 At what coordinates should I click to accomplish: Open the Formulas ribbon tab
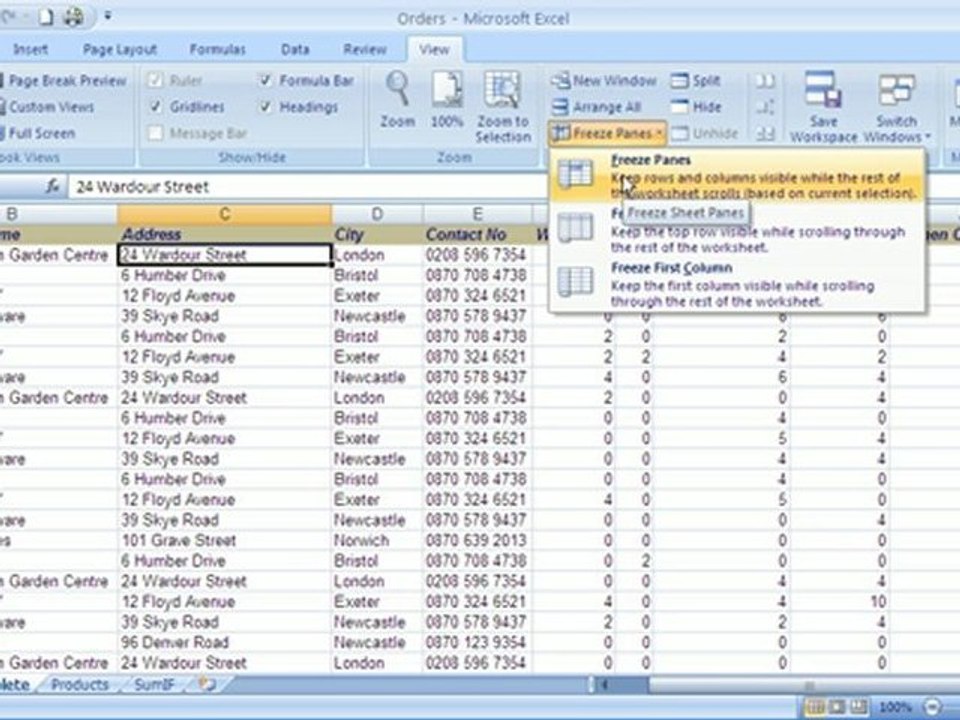tap(217, 49)
